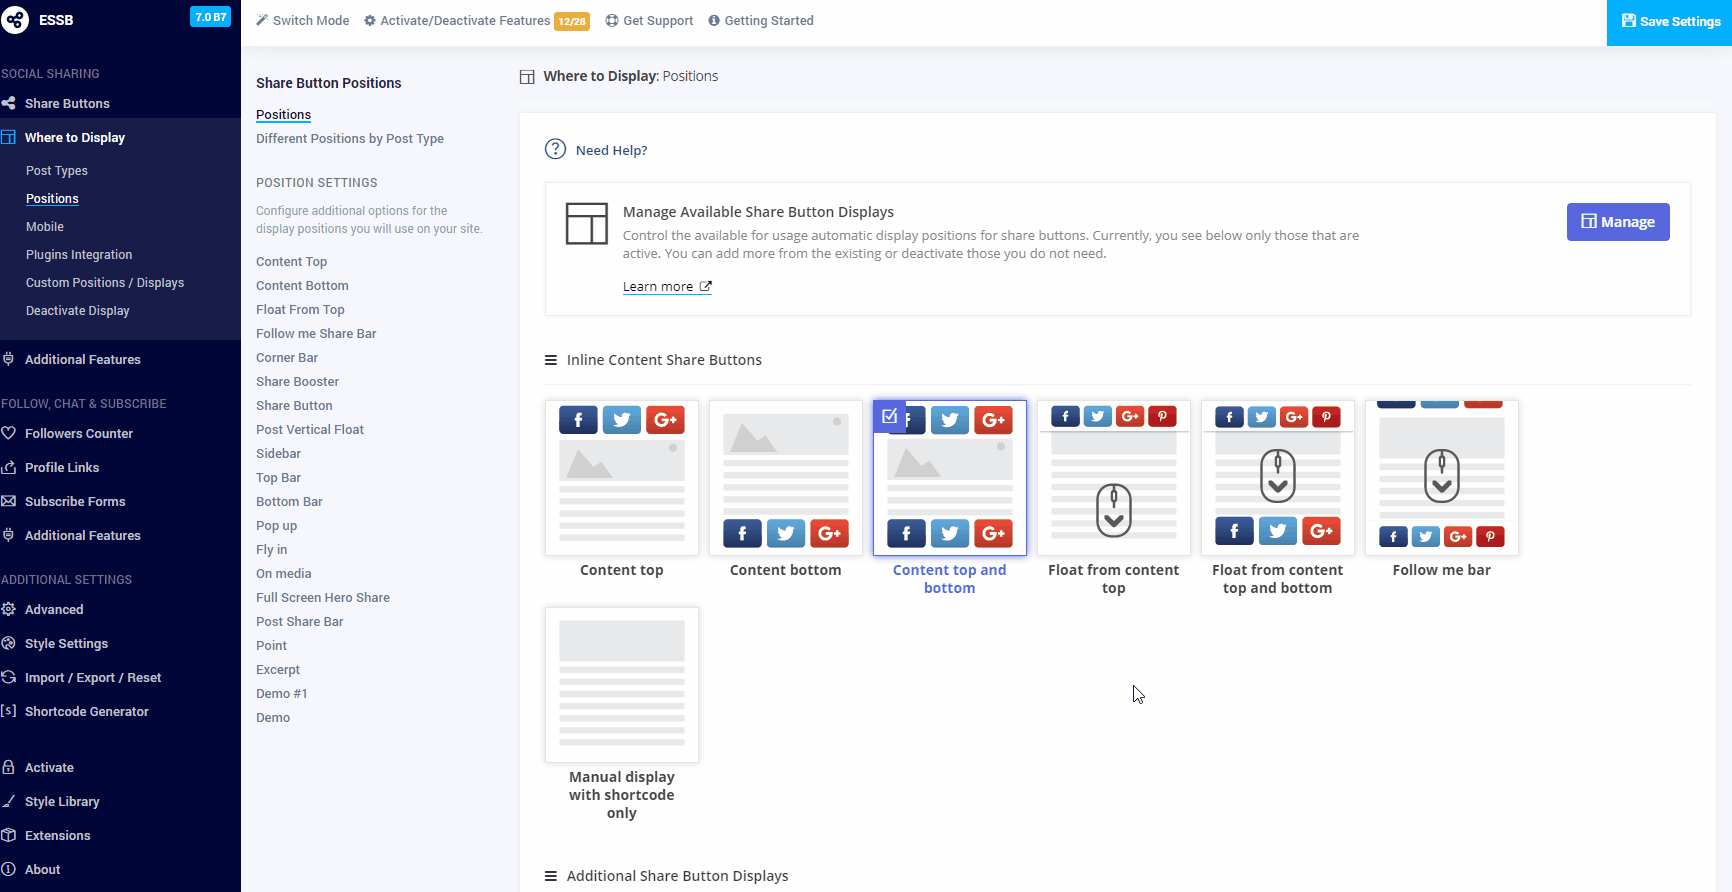Select the Content top position thumbnail
1732x892 pixels.
click(621, 478)
